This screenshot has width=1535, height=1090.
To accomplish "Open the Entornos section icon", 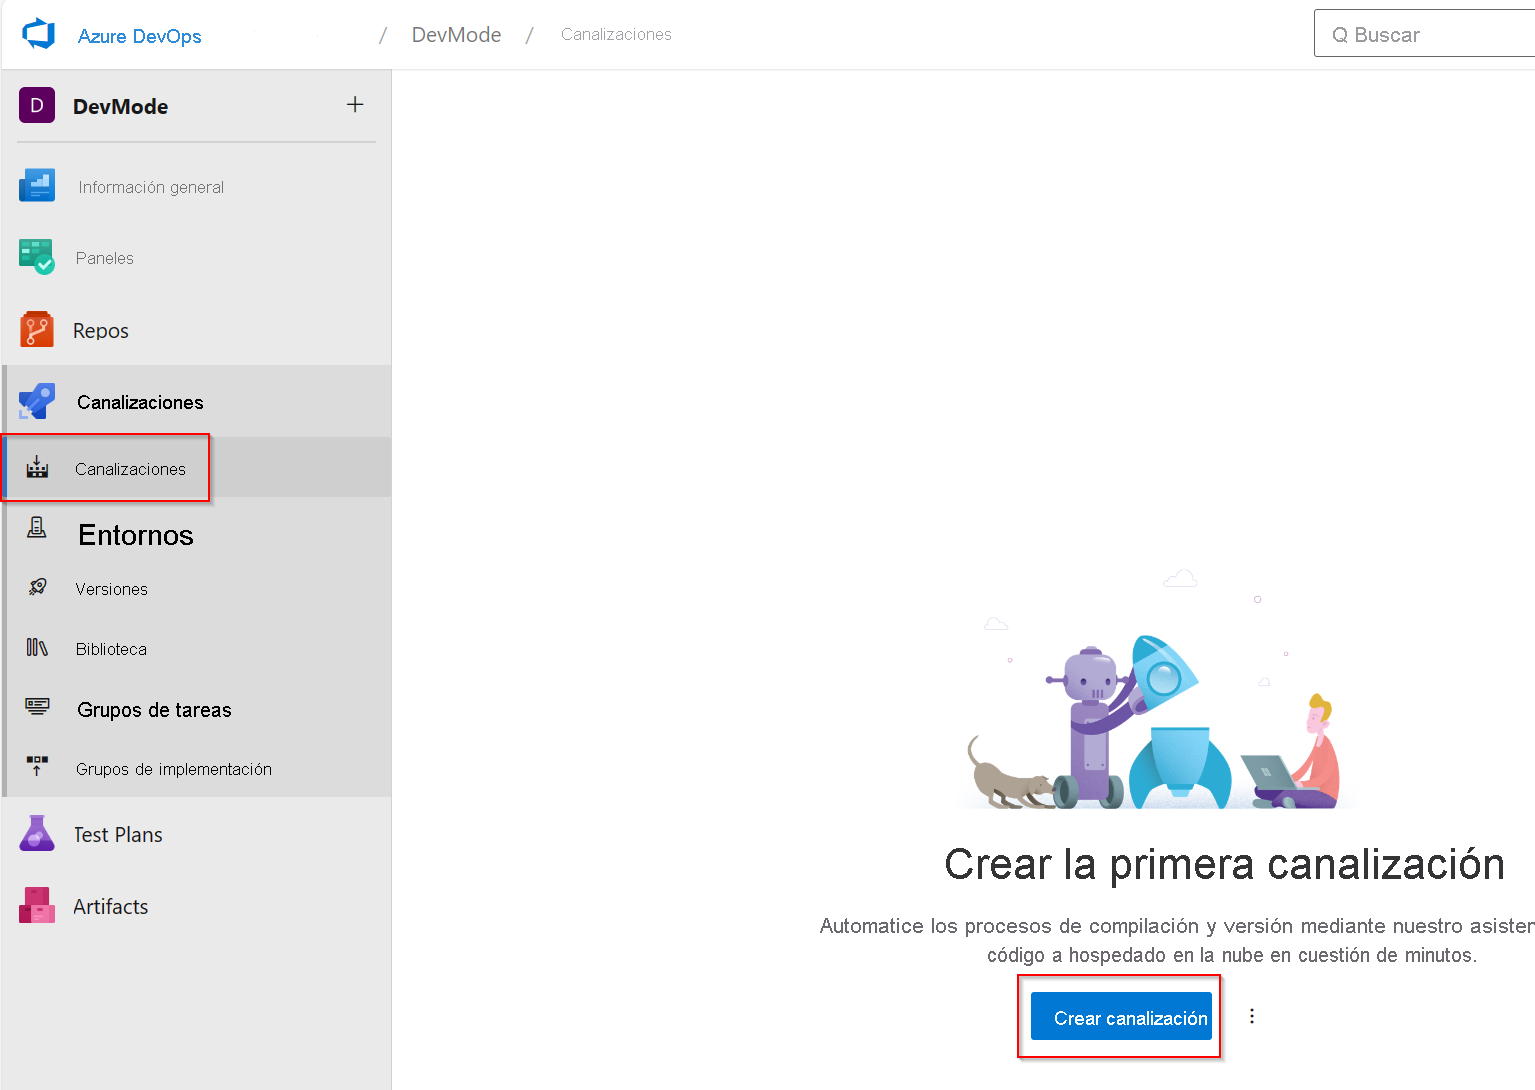I will coord(36,528).
